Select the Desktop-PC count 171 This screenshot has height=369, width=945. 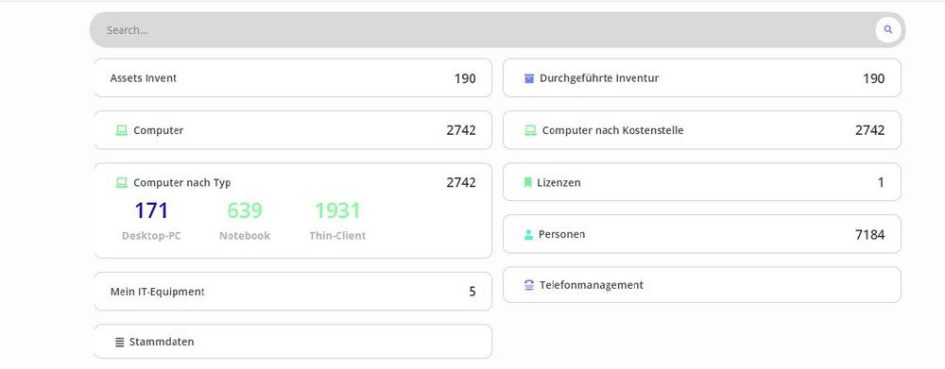[x=151, y=211]
